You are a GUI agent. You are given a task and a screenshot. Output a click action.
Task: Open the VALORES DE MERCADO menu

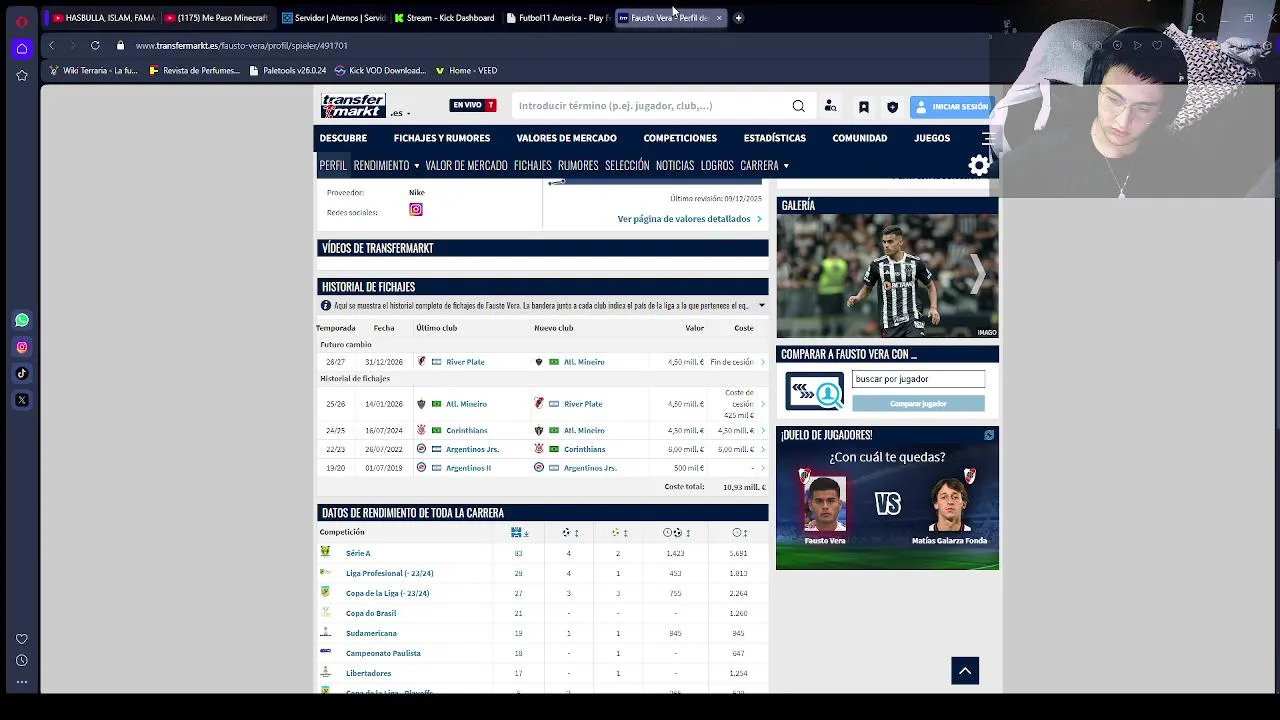(566, 138)
